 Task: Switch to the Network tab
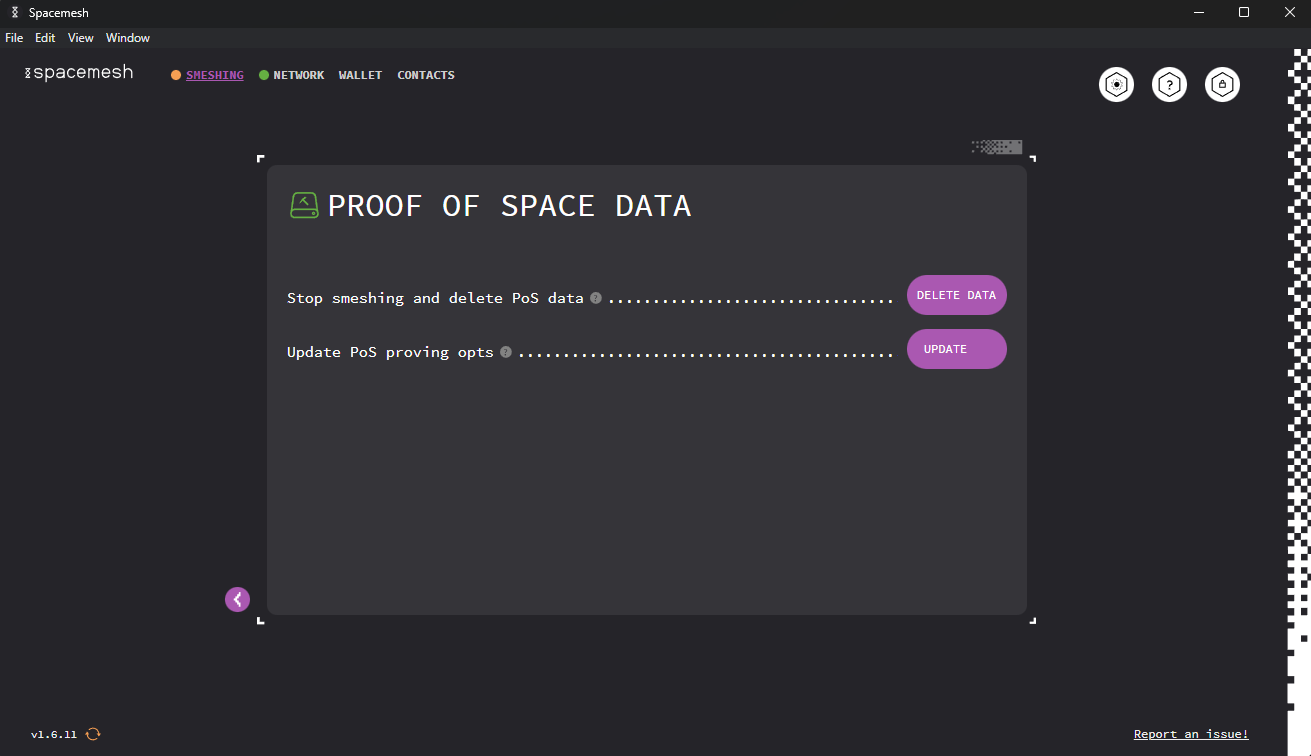coord(299,75)
